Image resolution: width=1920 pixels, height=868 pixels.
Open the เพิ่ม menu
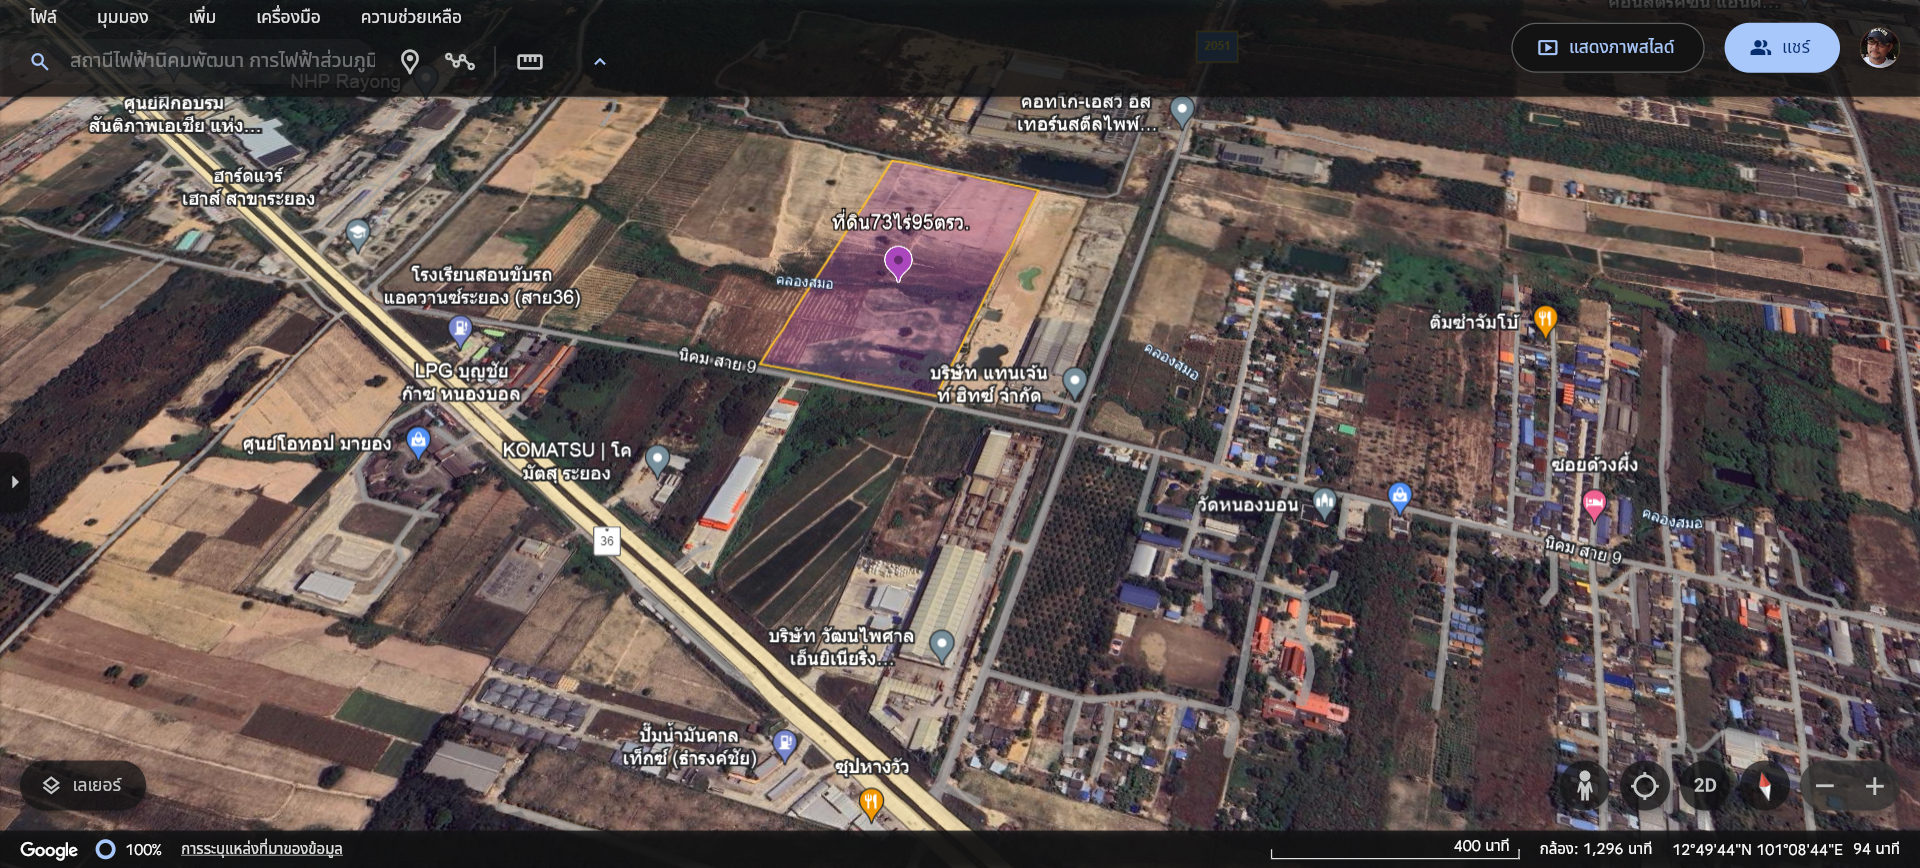click(202, 17)
